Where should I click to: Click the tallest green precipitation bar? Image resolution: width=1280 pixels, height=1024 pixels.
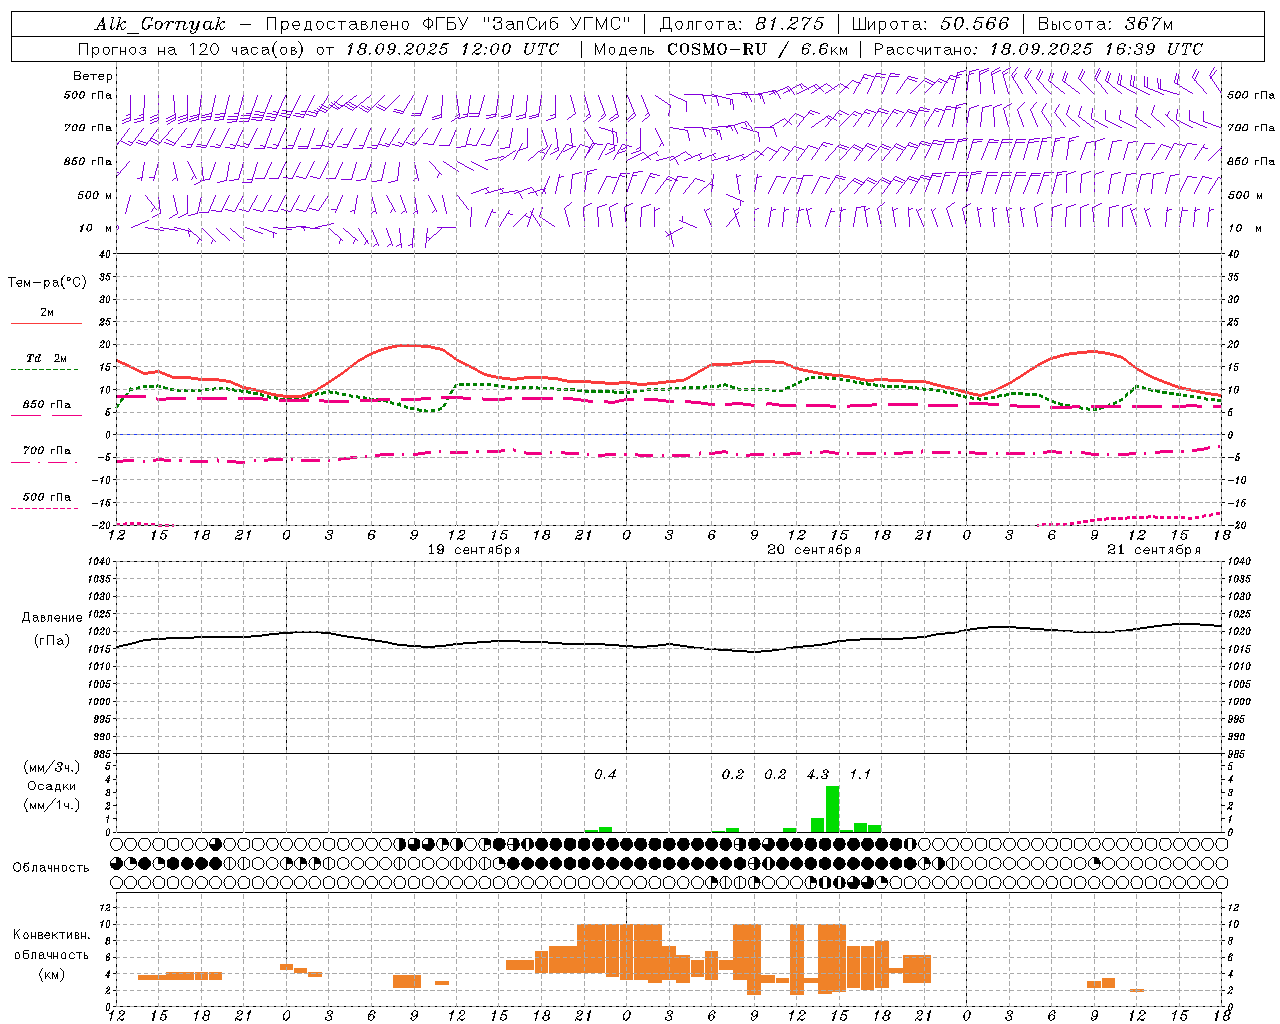pyautogui.click(x=832, y=809)
